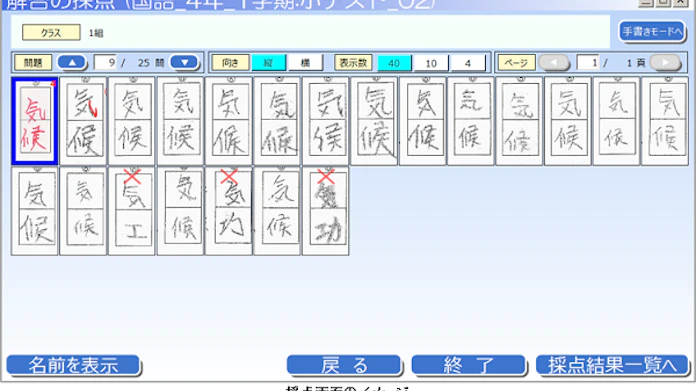Click the 終了 finish button
Screen dimensions: 696x391
coord(469,366)
